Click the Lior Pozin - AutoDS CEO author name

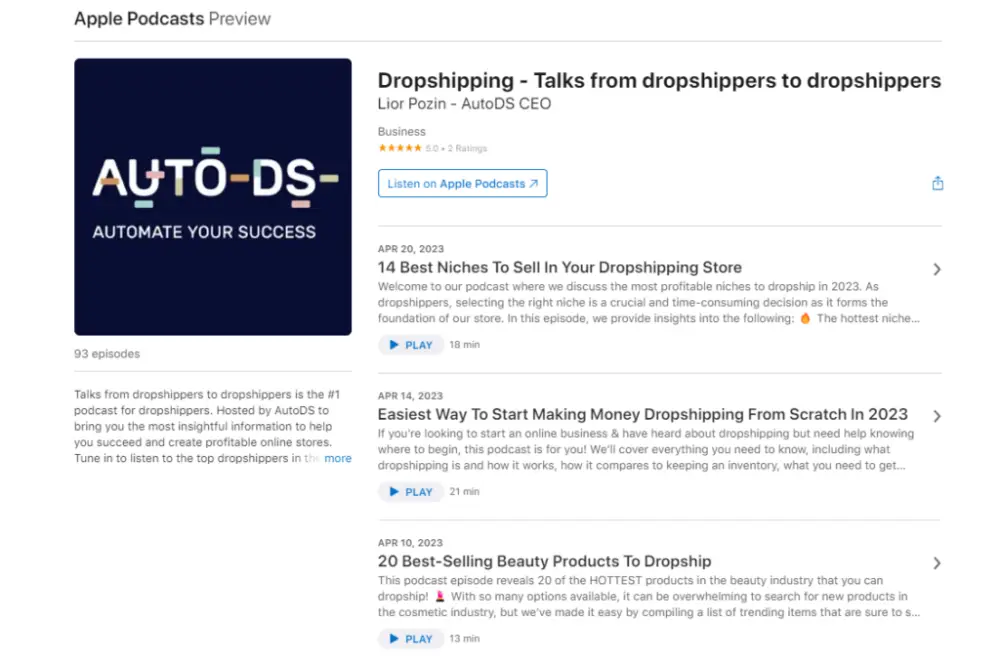464,104
